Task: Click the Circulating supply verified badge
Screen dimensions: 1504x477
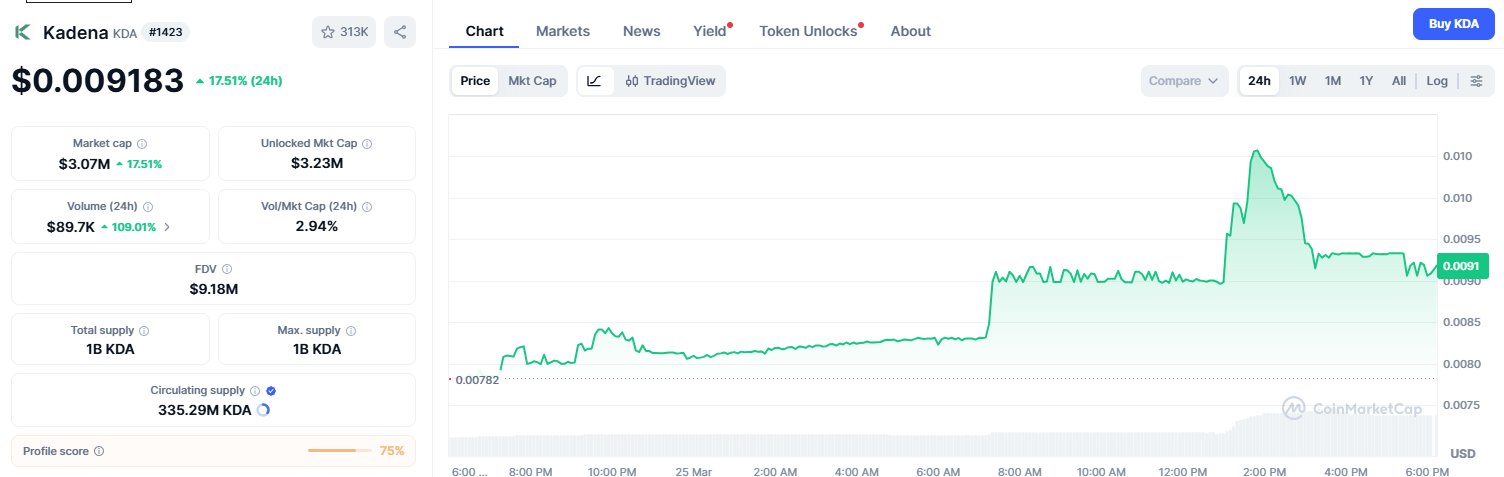Action: click(x=271, y=391)
